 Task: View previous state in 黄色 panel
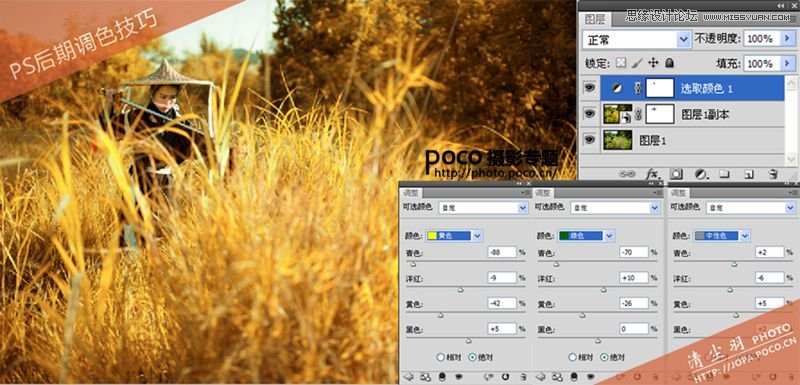pyautogui.click(x=488, y=376)
